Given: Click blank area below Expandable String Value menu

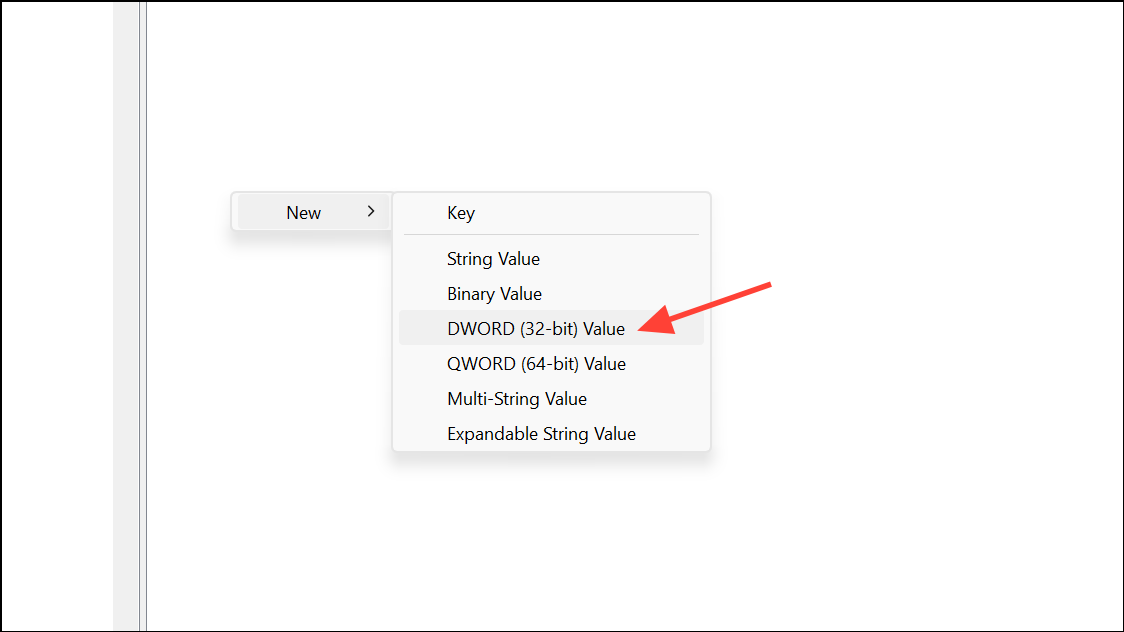Looking at the screenshot, I should [x=550, y=530].
